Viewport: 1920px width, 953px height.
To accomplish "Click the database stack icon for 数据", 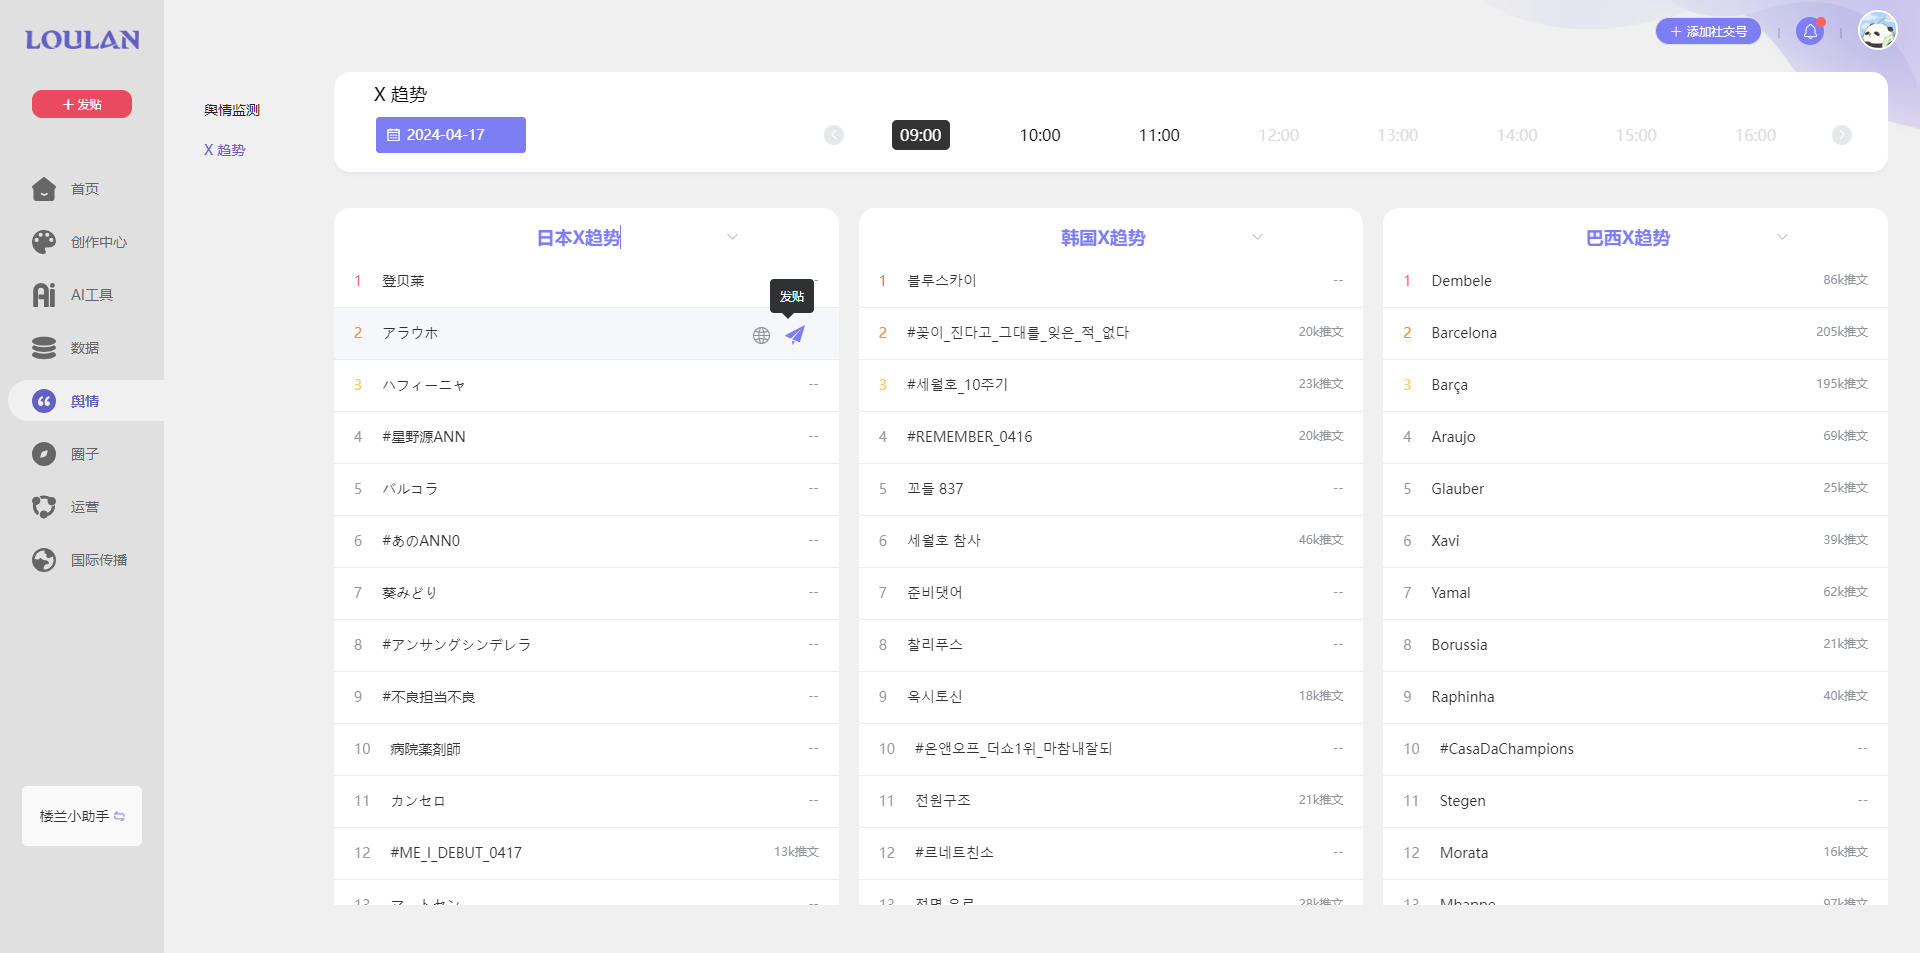I will [x=44, y=348].
